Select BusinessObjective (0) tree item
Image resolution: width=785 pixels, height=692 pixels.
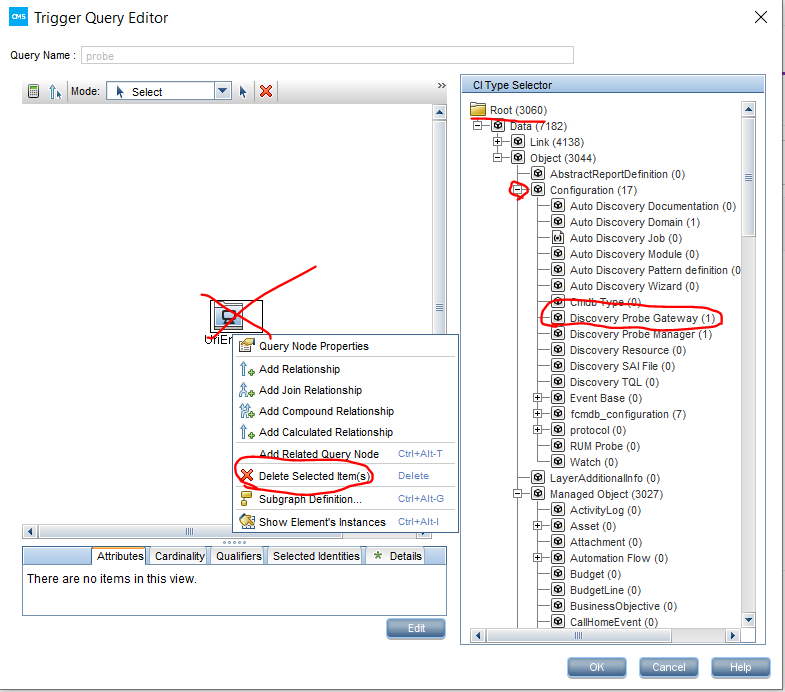click(x=623, y=606)
